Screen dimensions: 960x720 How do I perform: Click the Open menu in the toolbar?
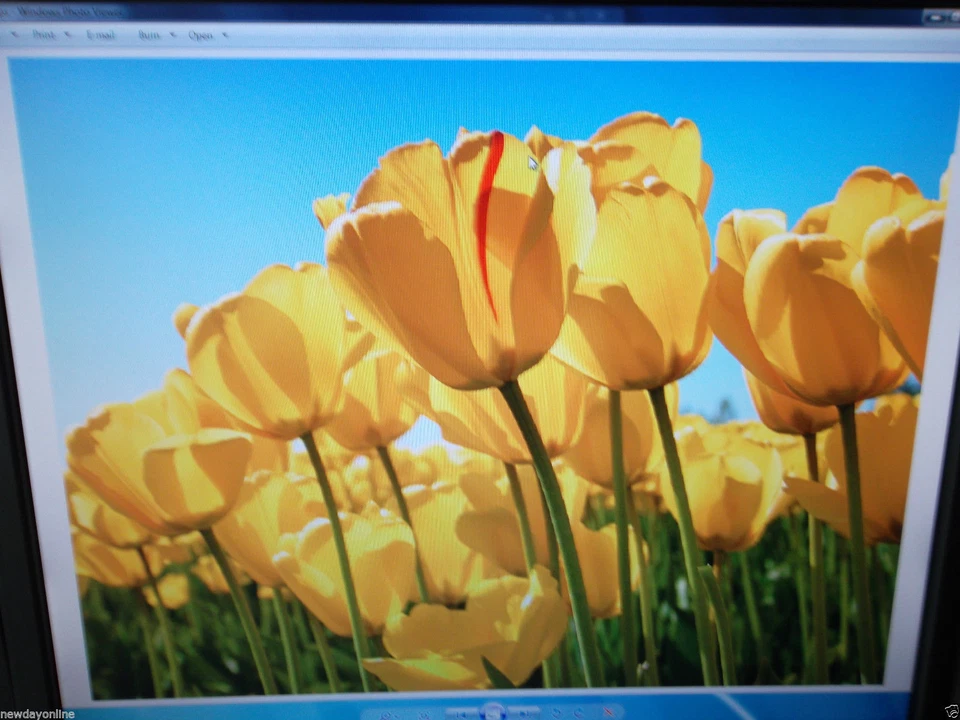202,35
